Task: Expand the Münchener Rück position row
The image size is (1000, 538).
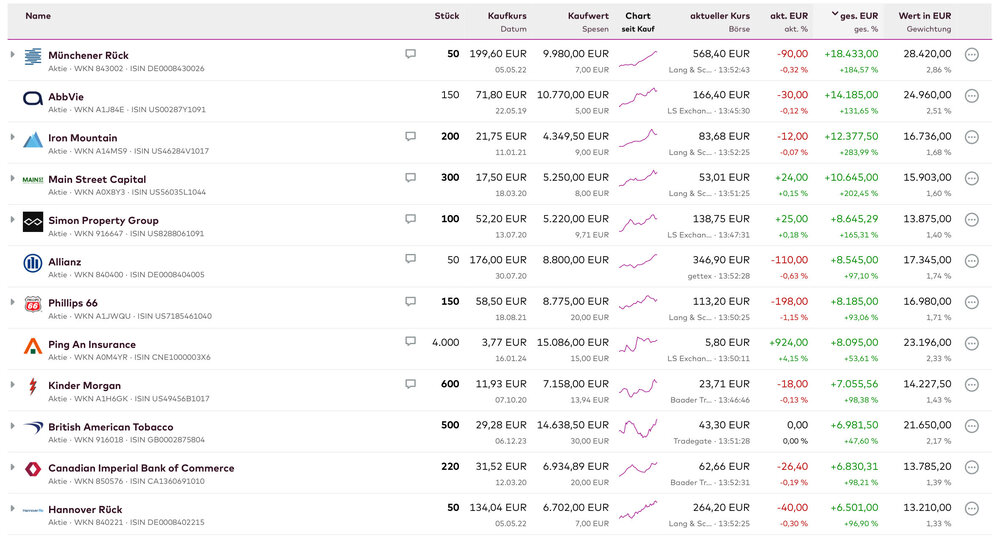Action: 12,54
